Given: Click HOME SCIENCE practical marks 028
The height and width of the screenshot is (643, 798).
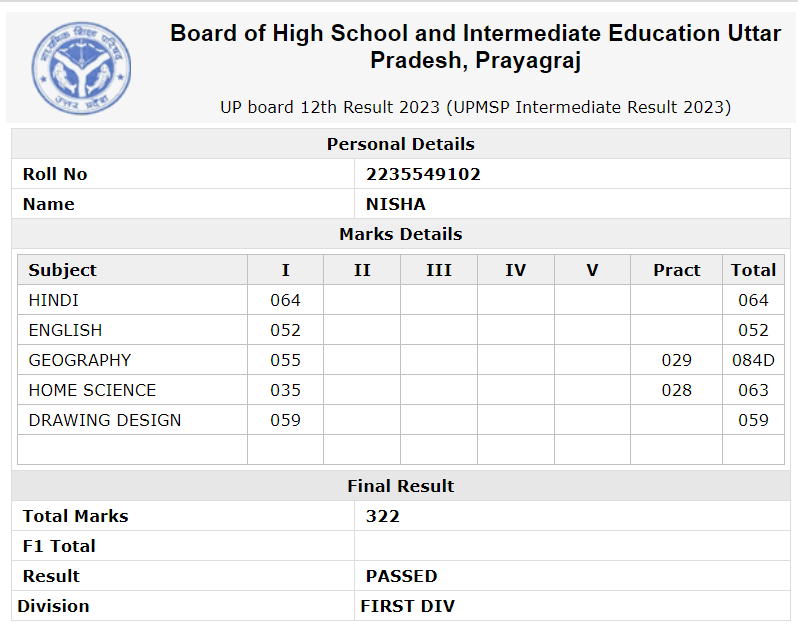Looking at the screenshot, I should 676,390.
